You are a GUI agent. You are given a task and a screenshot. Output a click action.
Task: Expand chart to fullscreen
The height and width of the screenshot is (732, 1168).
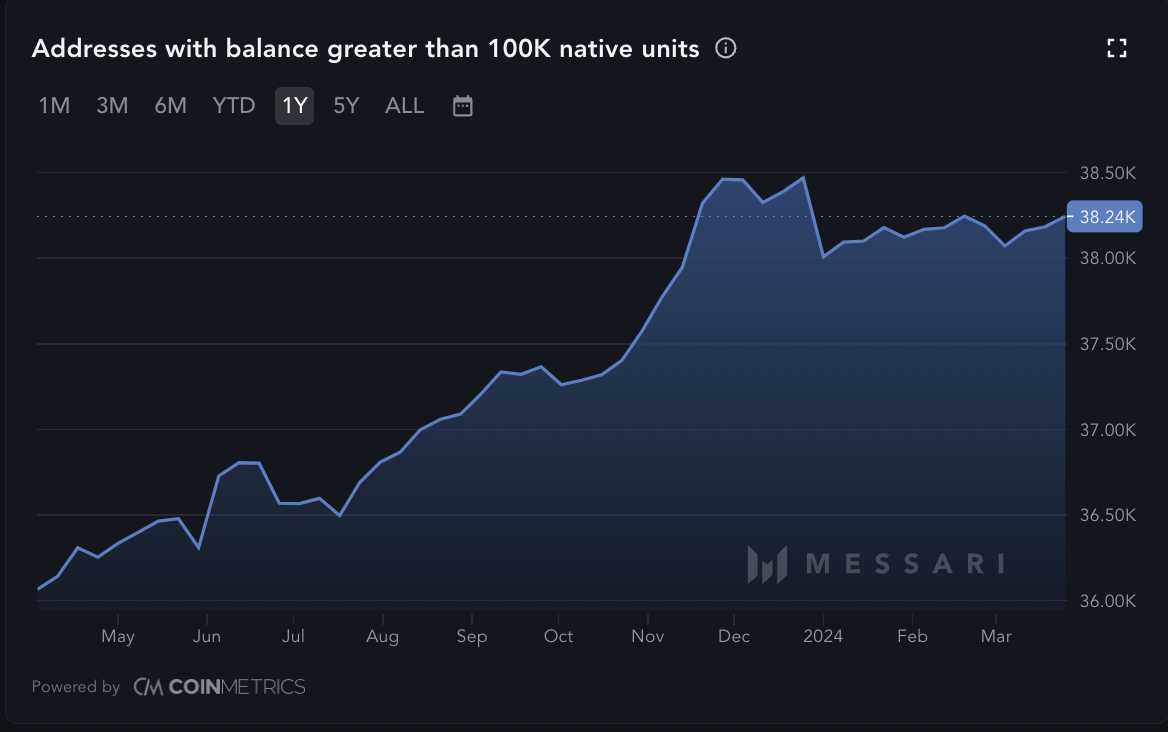pos(1117,48)
